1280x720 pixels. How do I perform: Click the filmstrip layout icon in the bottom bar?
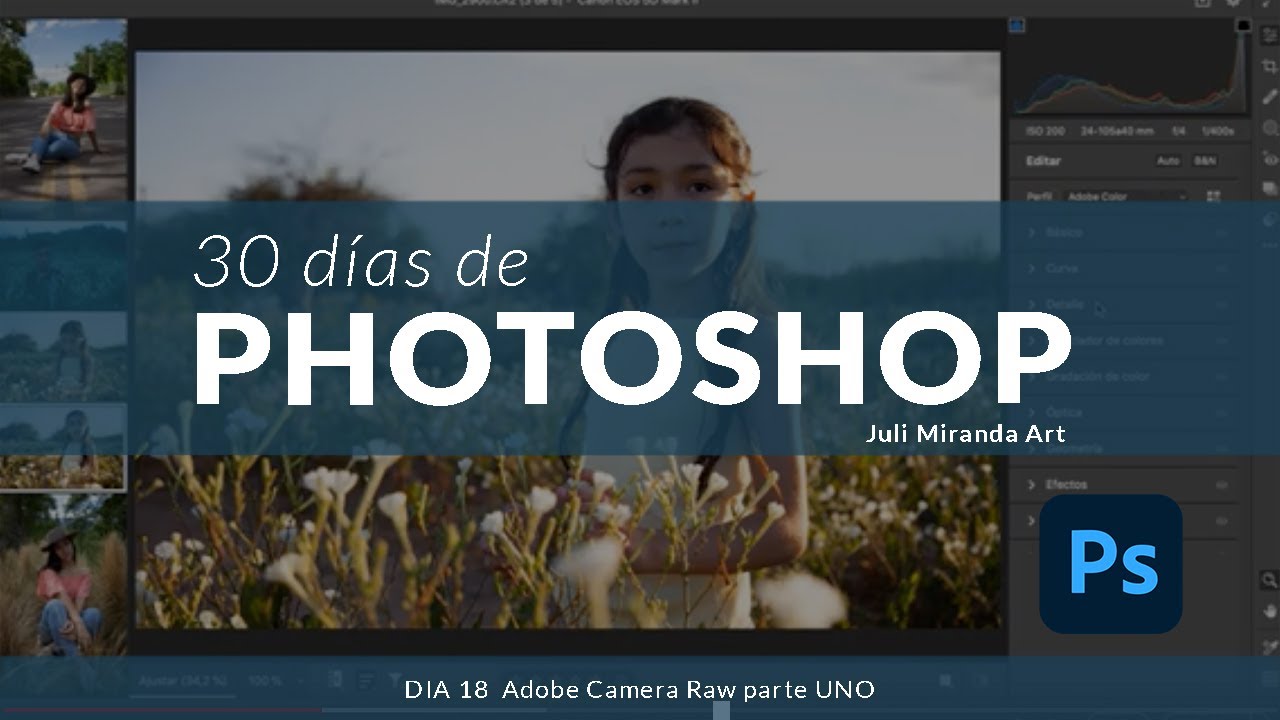point(335,680)
